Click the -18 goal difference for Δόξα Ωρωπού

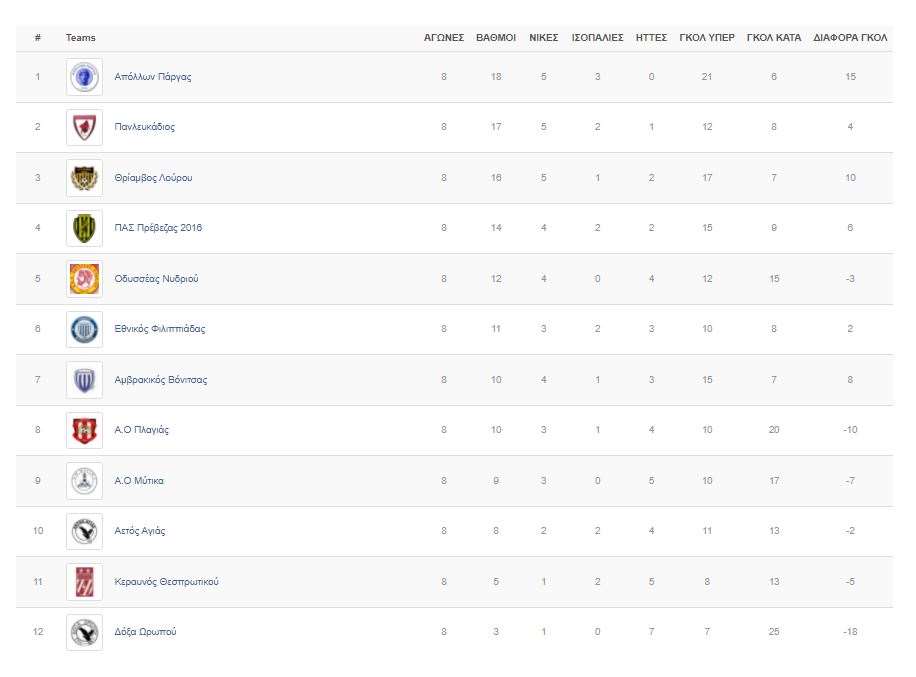851,632
